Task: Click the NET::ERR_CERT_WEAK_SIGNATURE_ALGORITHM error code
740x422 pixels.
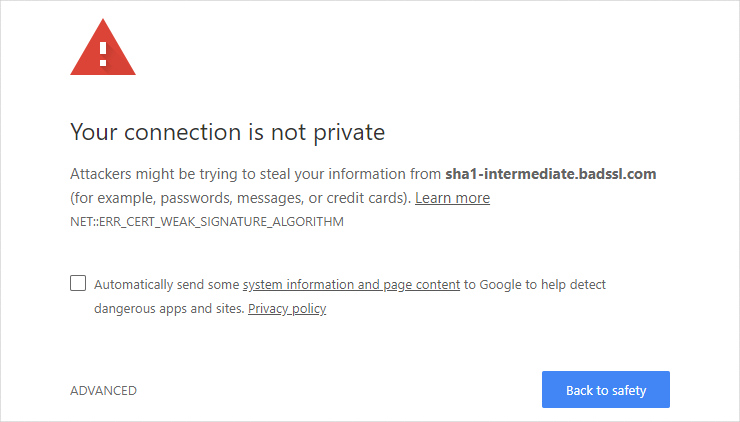Action: (207, 222)
